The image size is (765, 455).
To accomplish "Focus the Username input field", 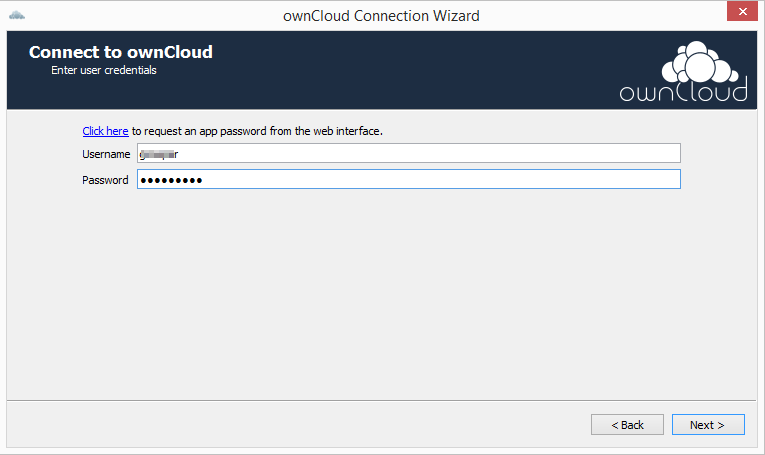I will tap(409, 154).
